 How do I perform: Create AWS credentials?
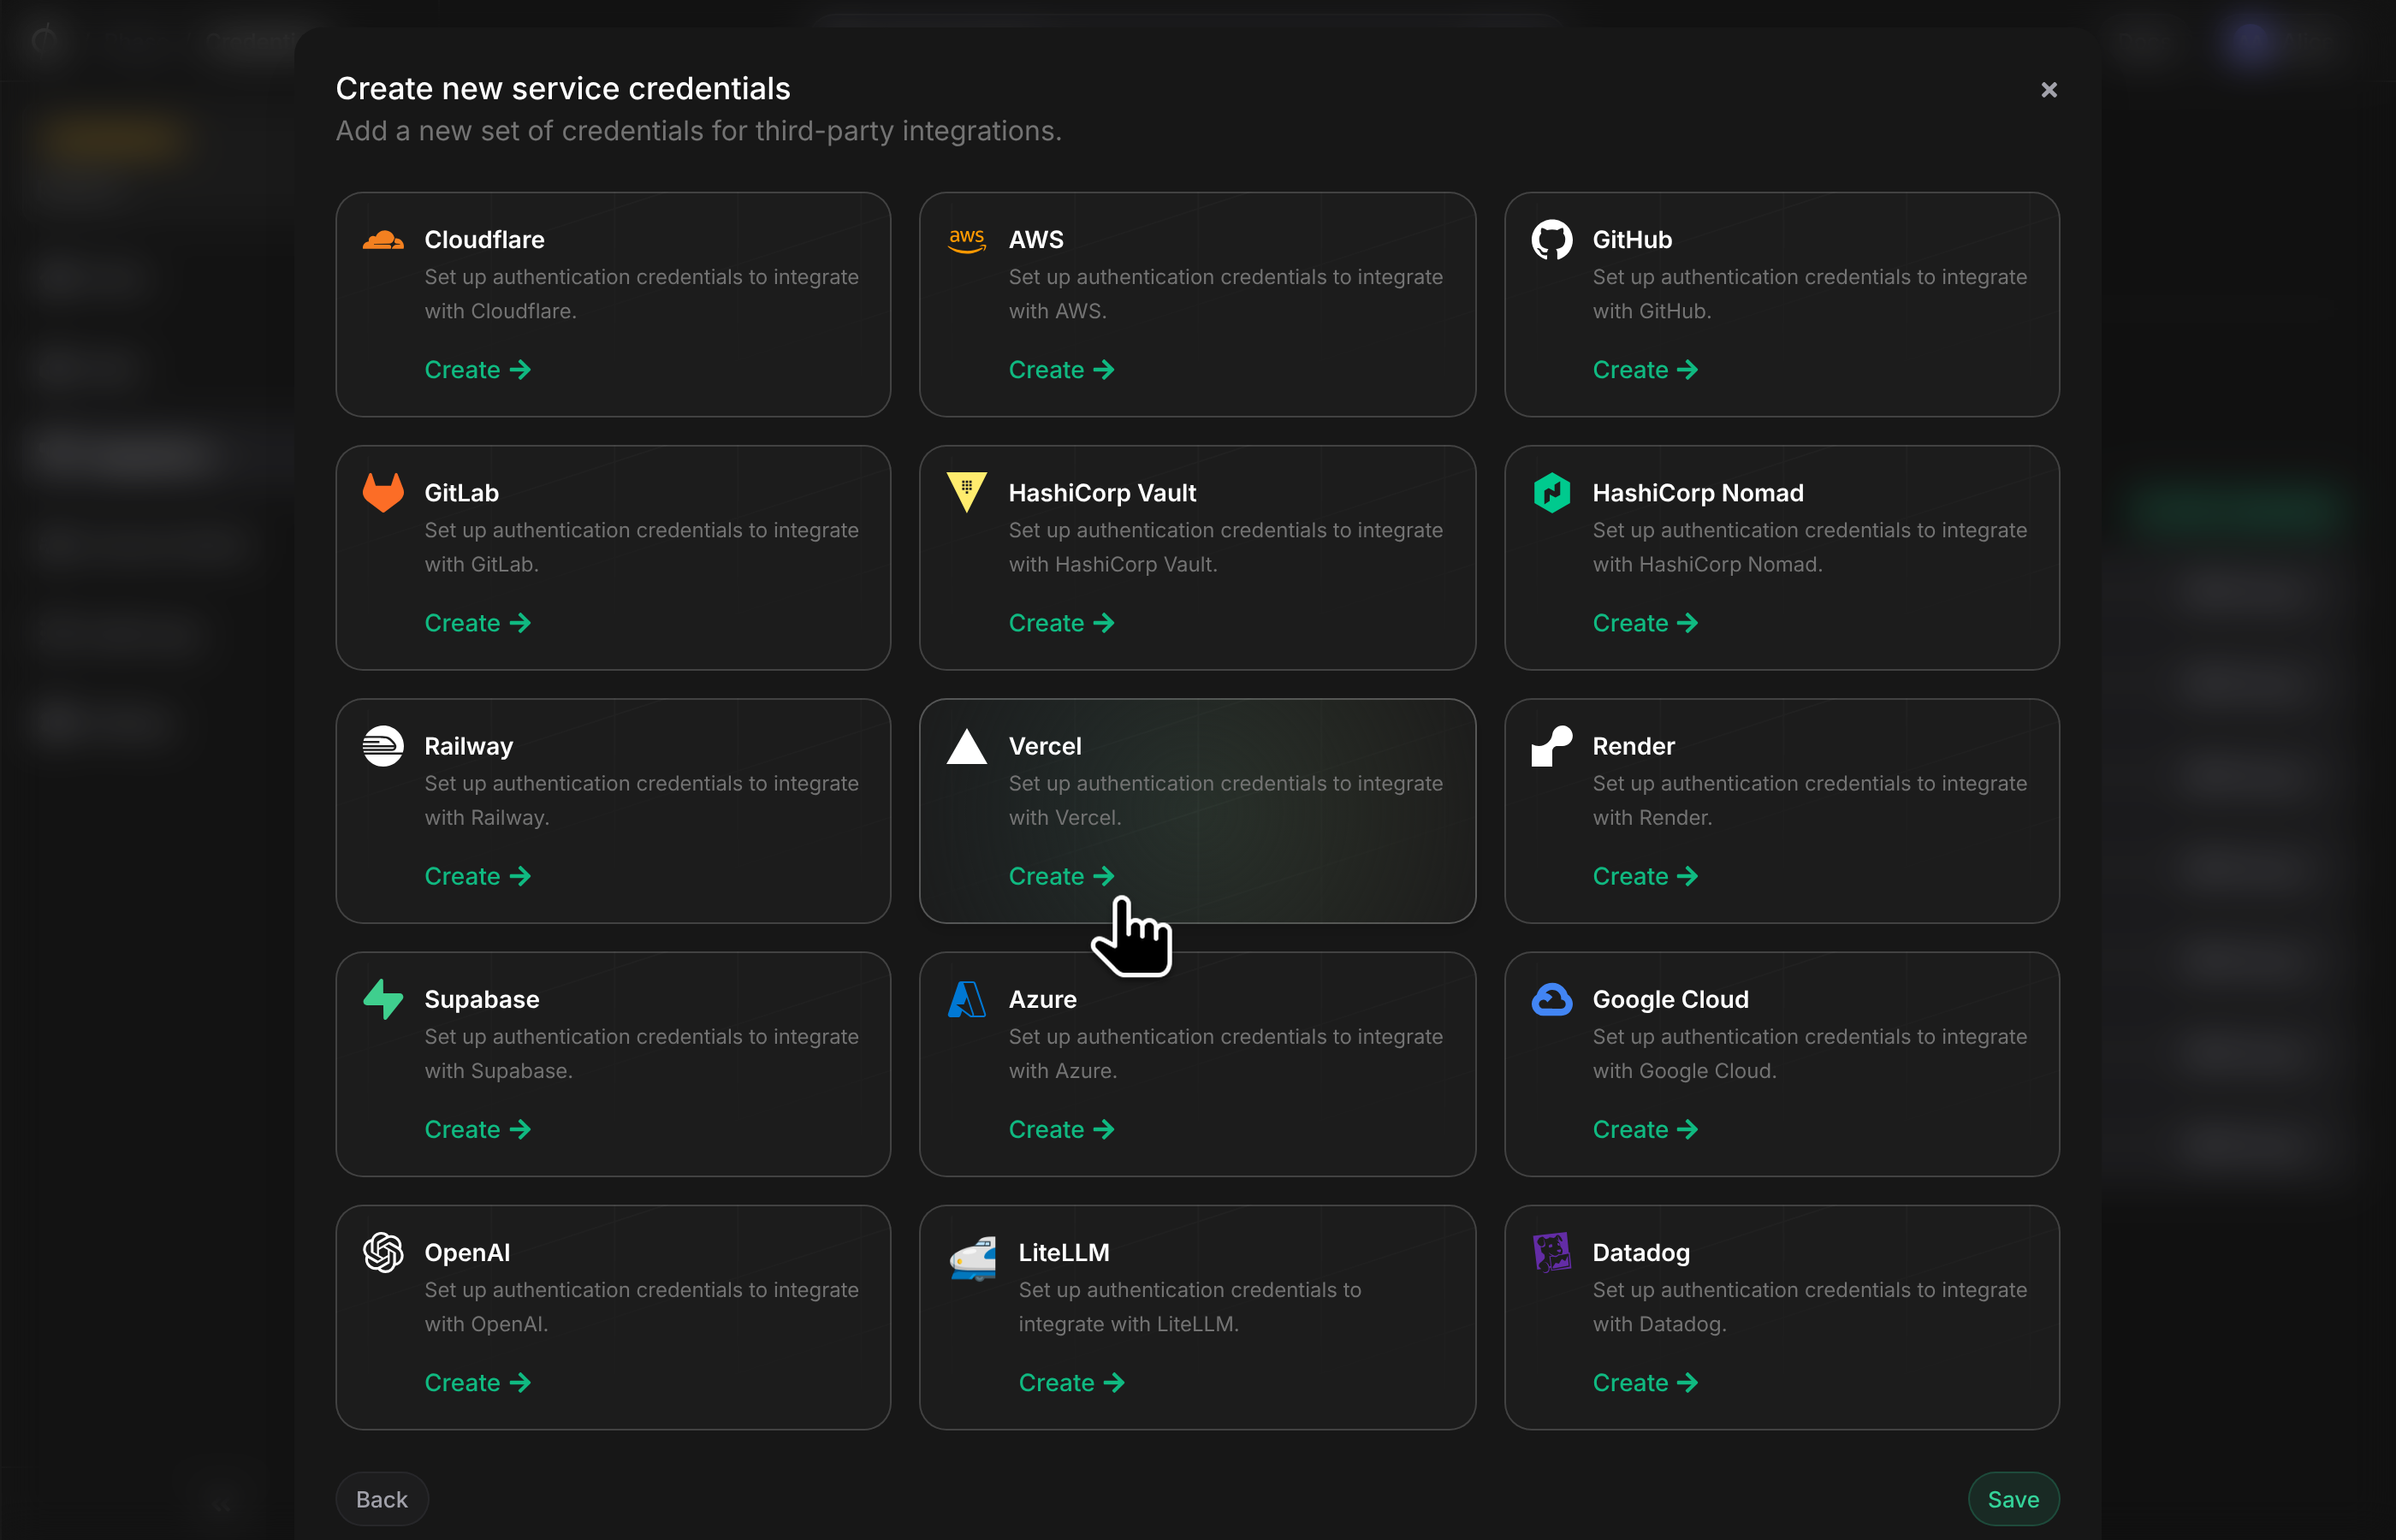pyautogui.click(x=1061, y=370)
